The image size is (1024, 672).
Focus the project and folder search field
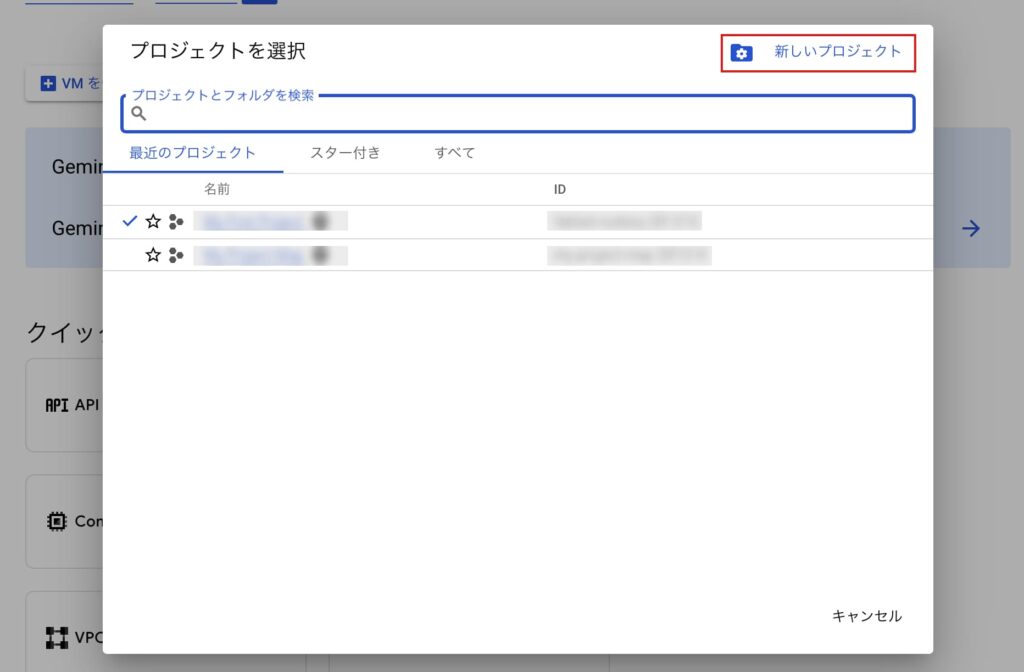coord(518,114)
